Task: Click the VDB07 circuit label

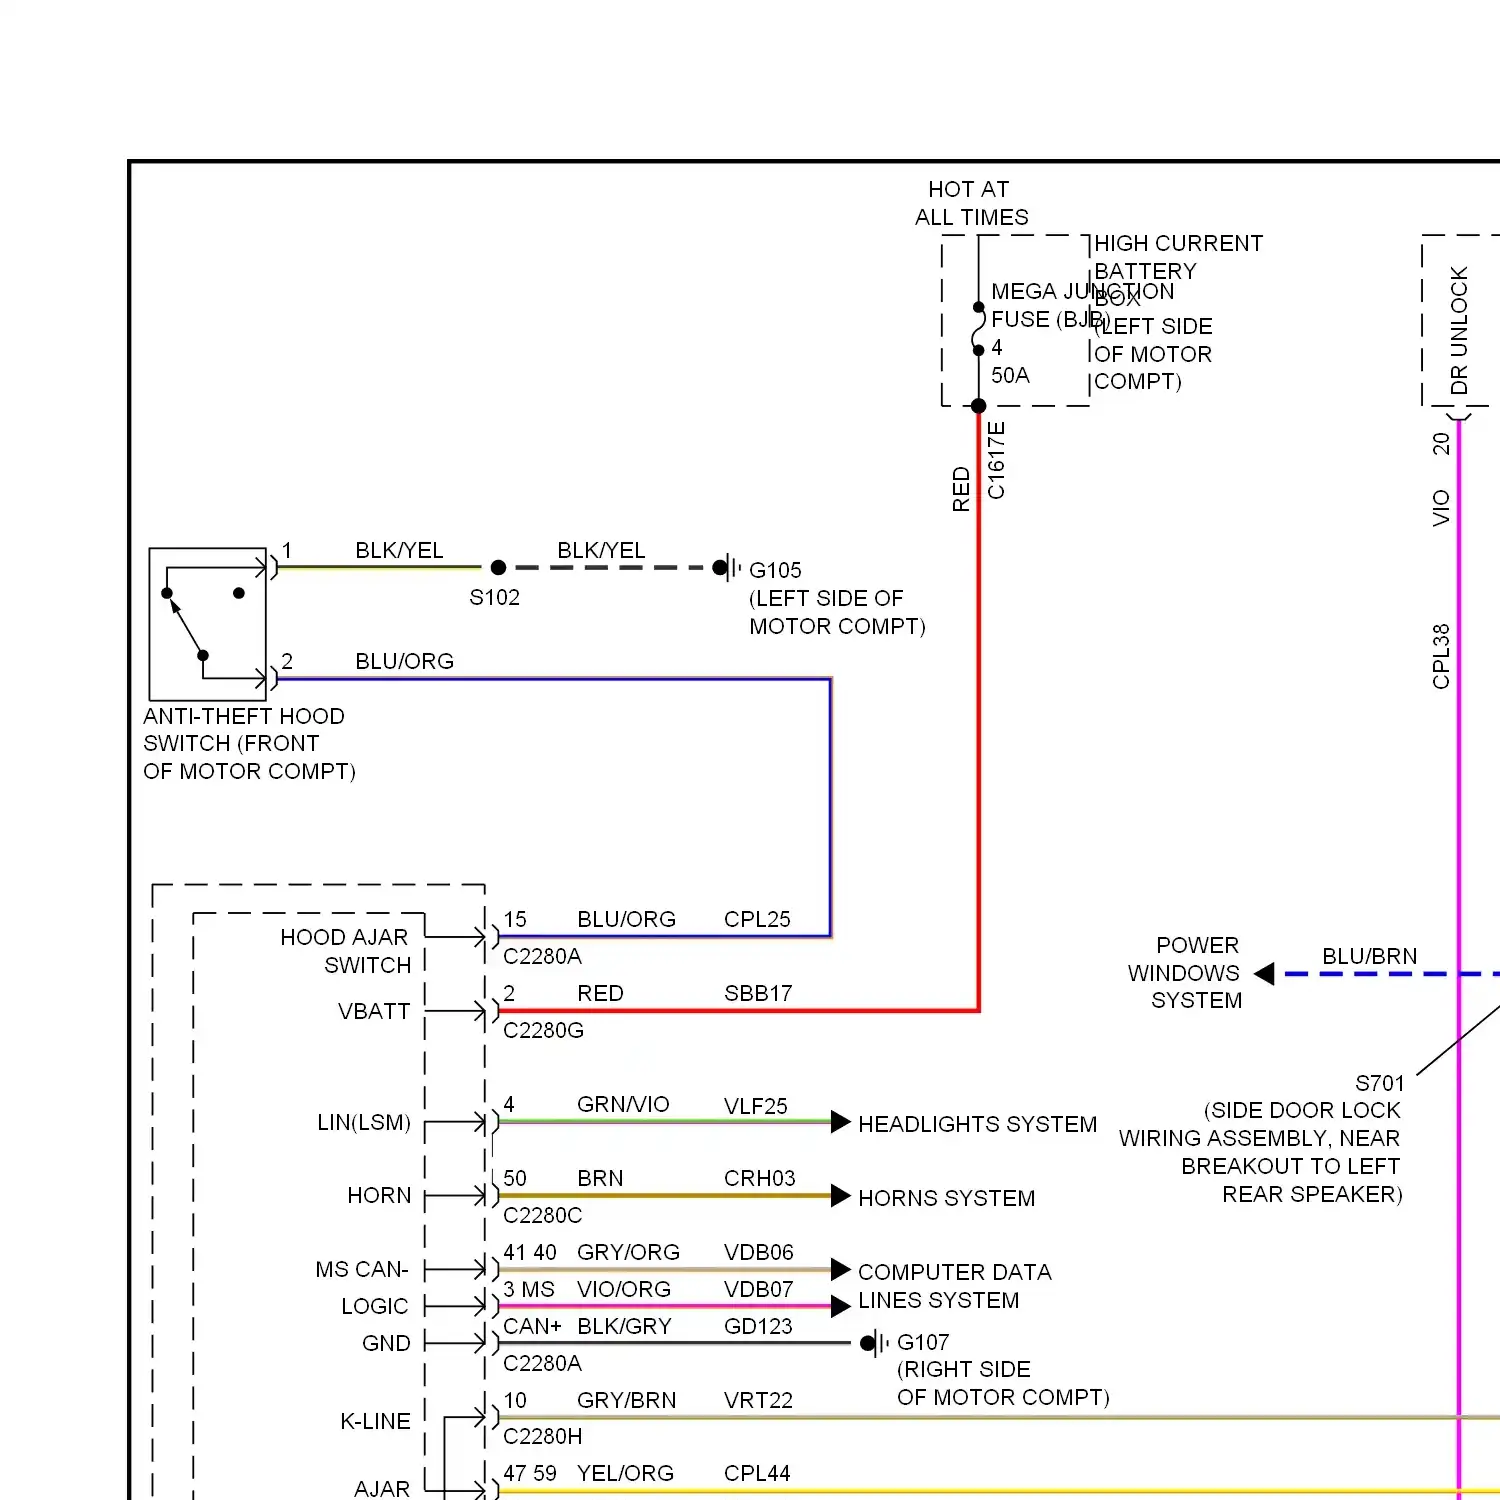Action: [x=759, y=1289]
